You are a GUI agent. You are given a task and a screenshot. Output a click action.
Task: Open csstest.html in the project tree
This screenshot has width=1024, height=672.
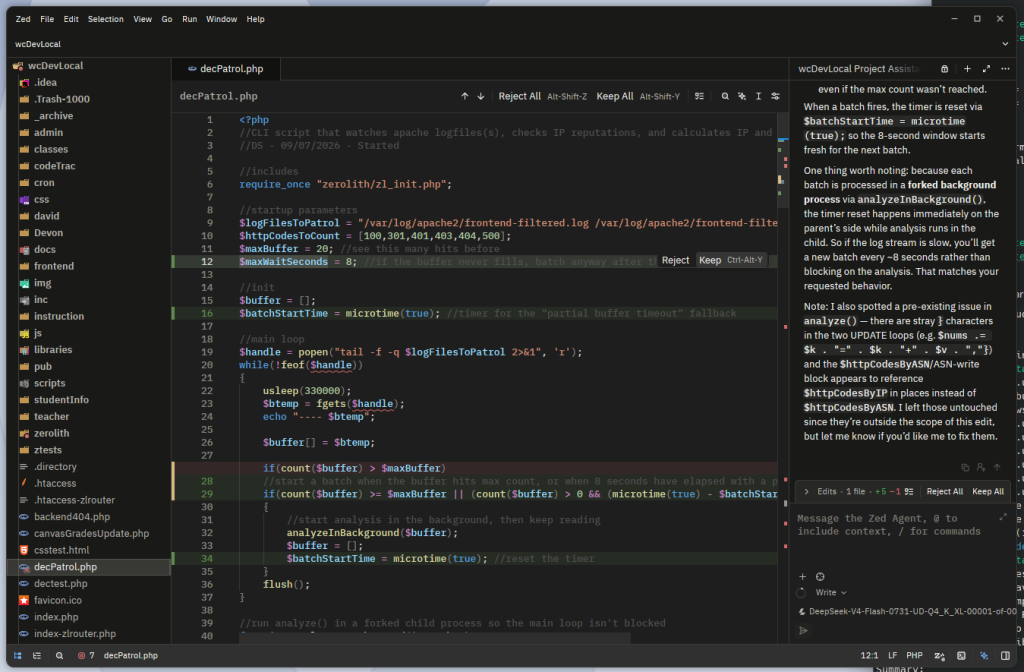point(61,551)
